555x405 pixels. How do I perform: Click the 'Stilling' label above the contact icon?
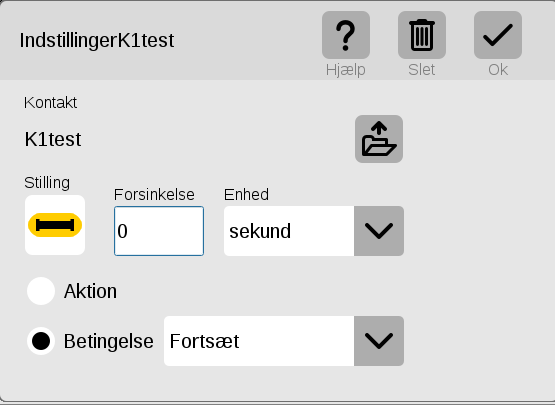tap(47, 183)
